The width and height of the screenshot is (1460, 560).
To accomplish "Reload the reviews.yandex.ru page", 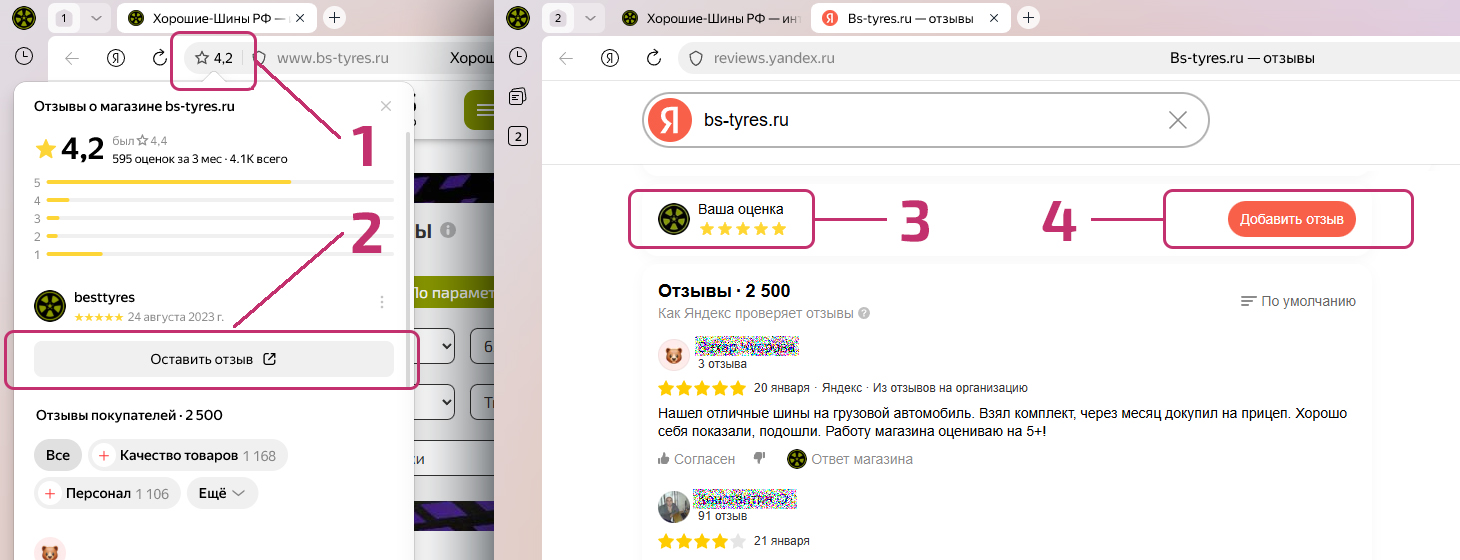I will pyautogui.click(x=654, y=58).
